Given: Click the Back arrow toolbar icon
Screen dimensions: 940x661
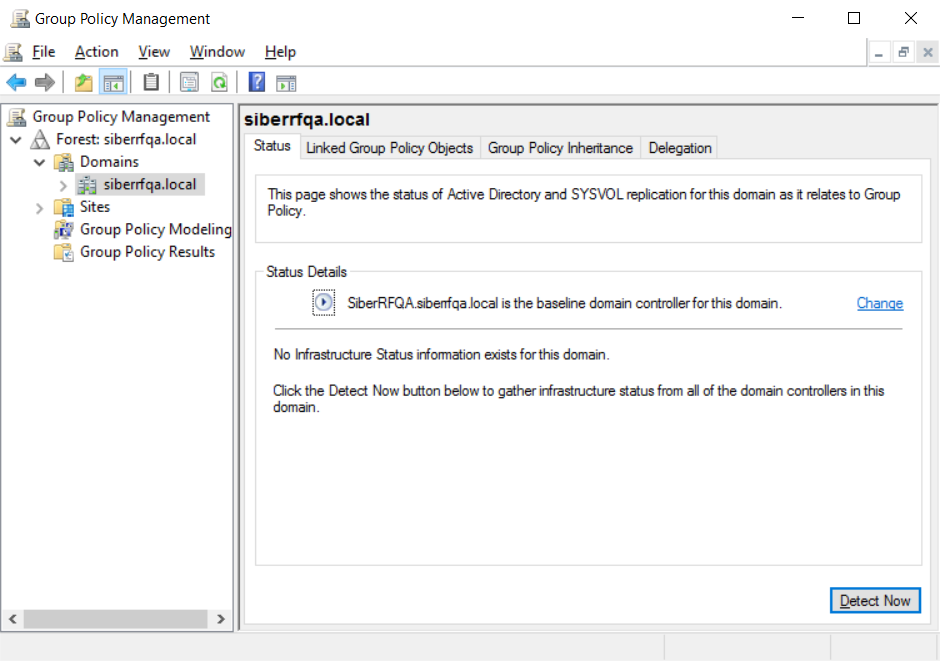Looking at the screenshot, I should pos(16,83).
